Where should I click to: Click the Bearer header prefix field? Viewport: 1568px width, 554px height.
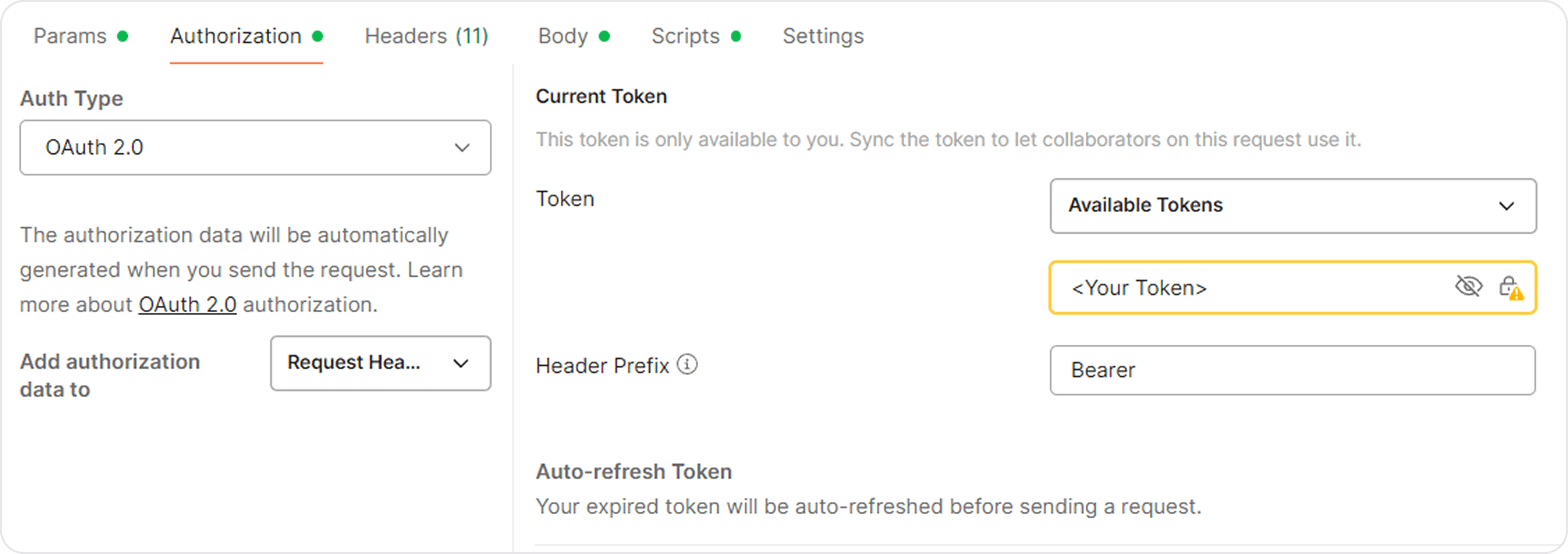(x=1292, y=371)
